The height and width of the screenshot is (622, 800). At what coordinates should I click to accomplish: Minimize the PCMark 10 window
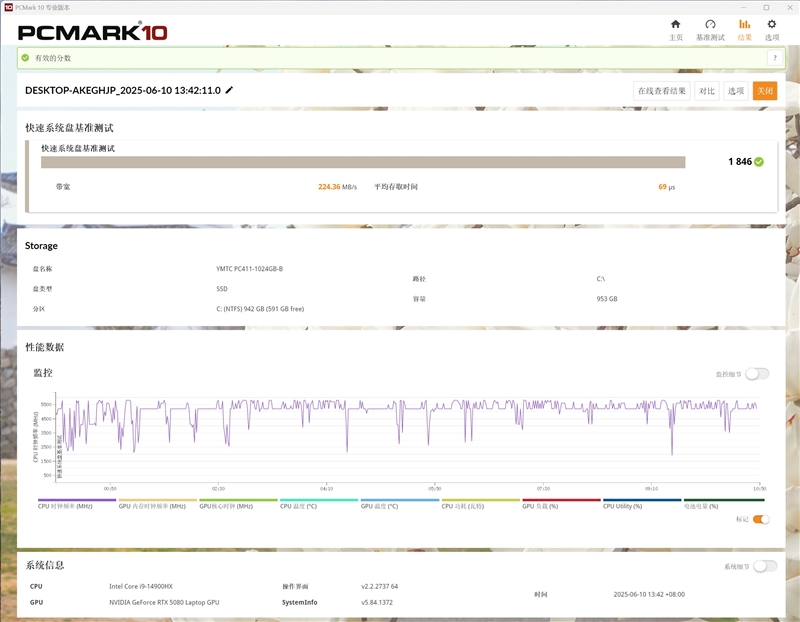click(745, 8)
